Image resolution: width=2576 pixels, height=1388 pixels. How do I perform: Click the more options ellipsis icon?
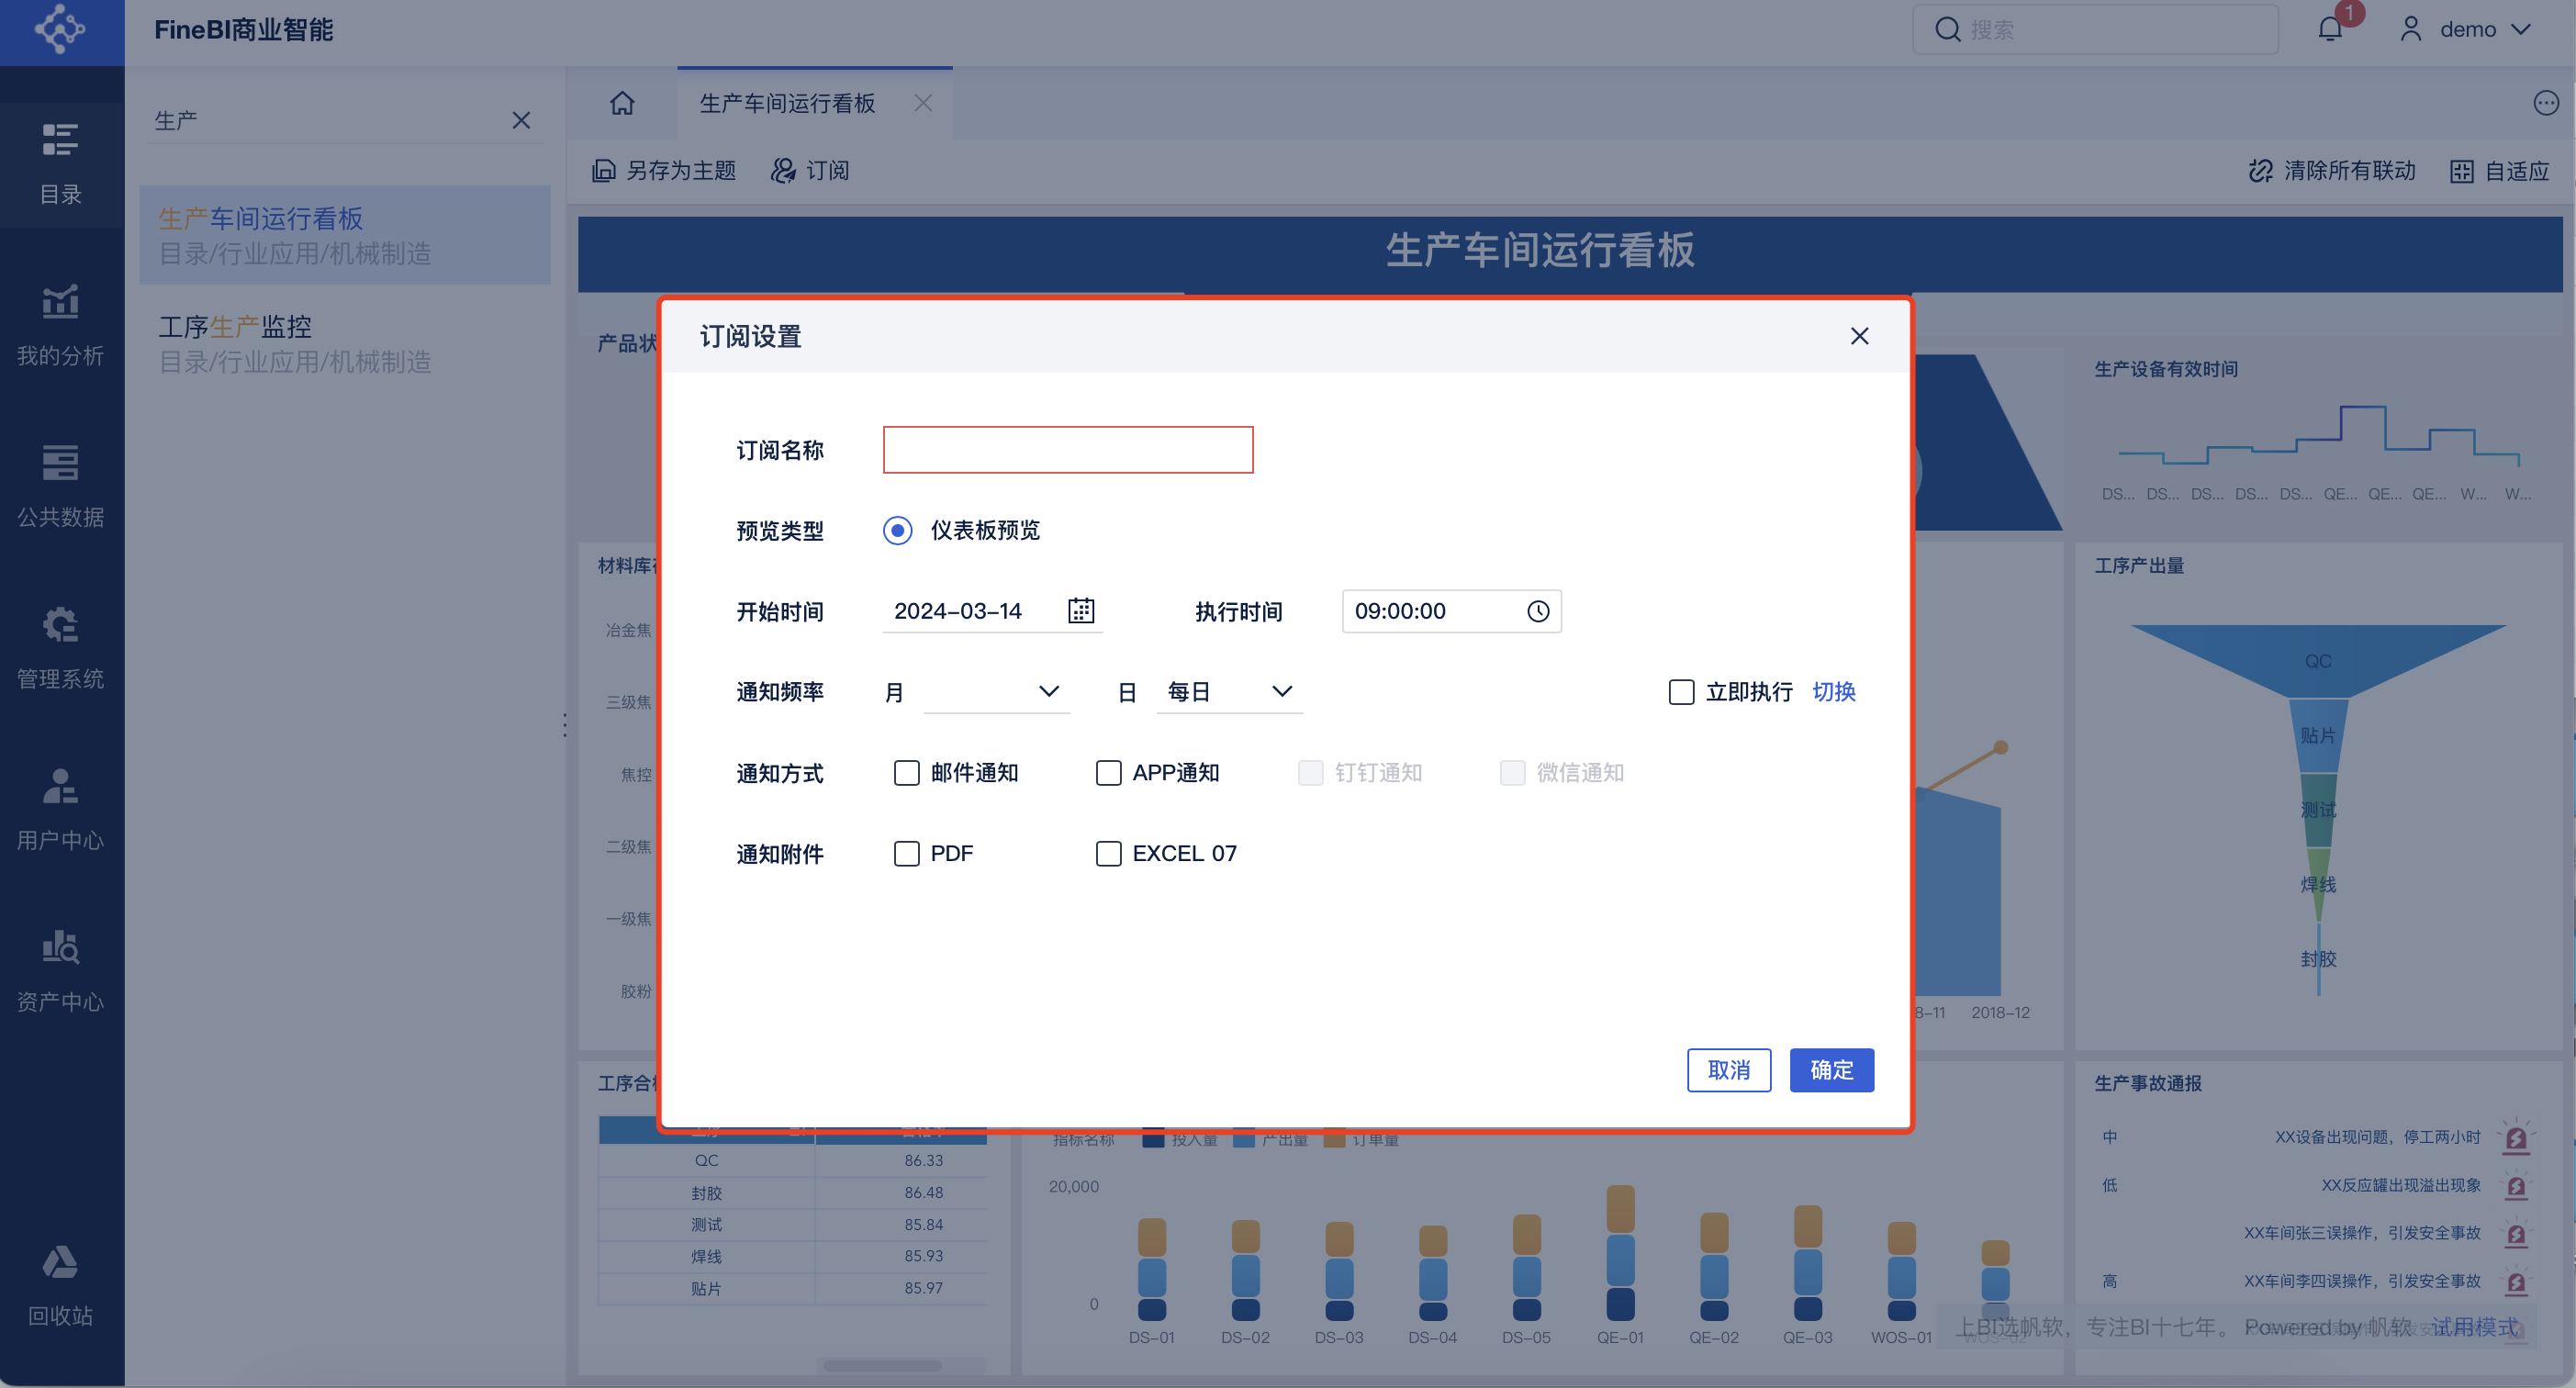[2545, 103]
